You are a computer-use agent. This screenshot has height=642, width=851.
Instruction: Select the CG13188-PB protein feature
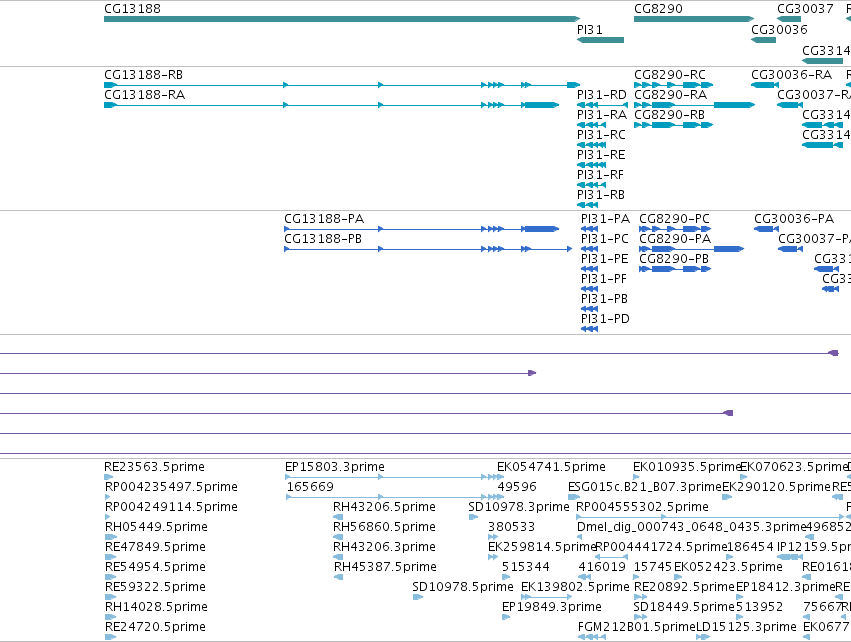[x=428, y=249]
